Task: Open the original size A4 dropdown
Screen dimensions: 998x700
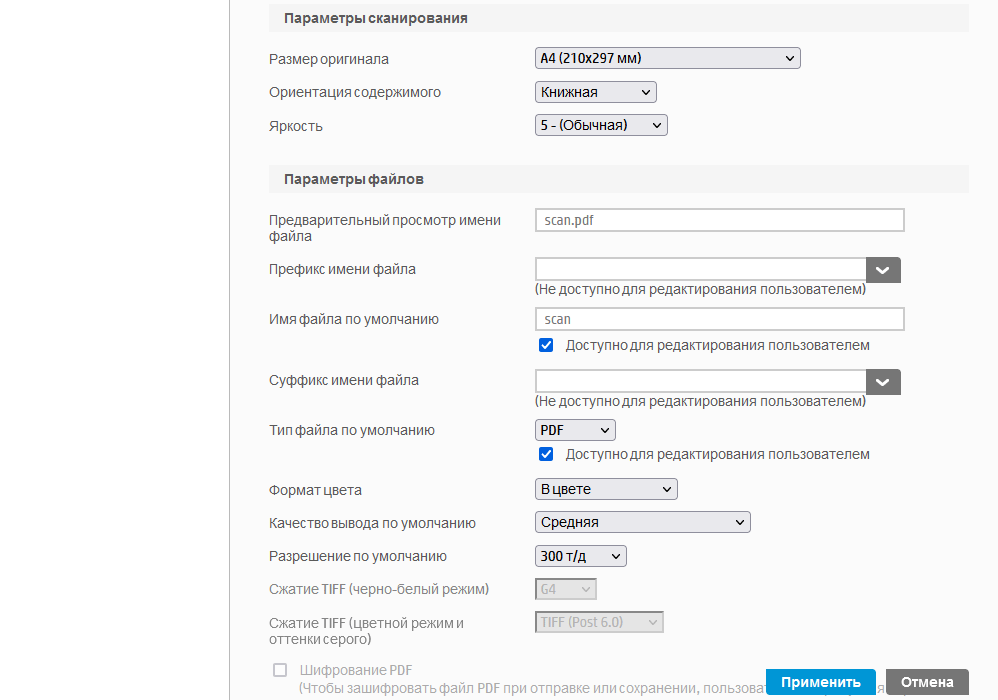Action: (x=668, y=59)
